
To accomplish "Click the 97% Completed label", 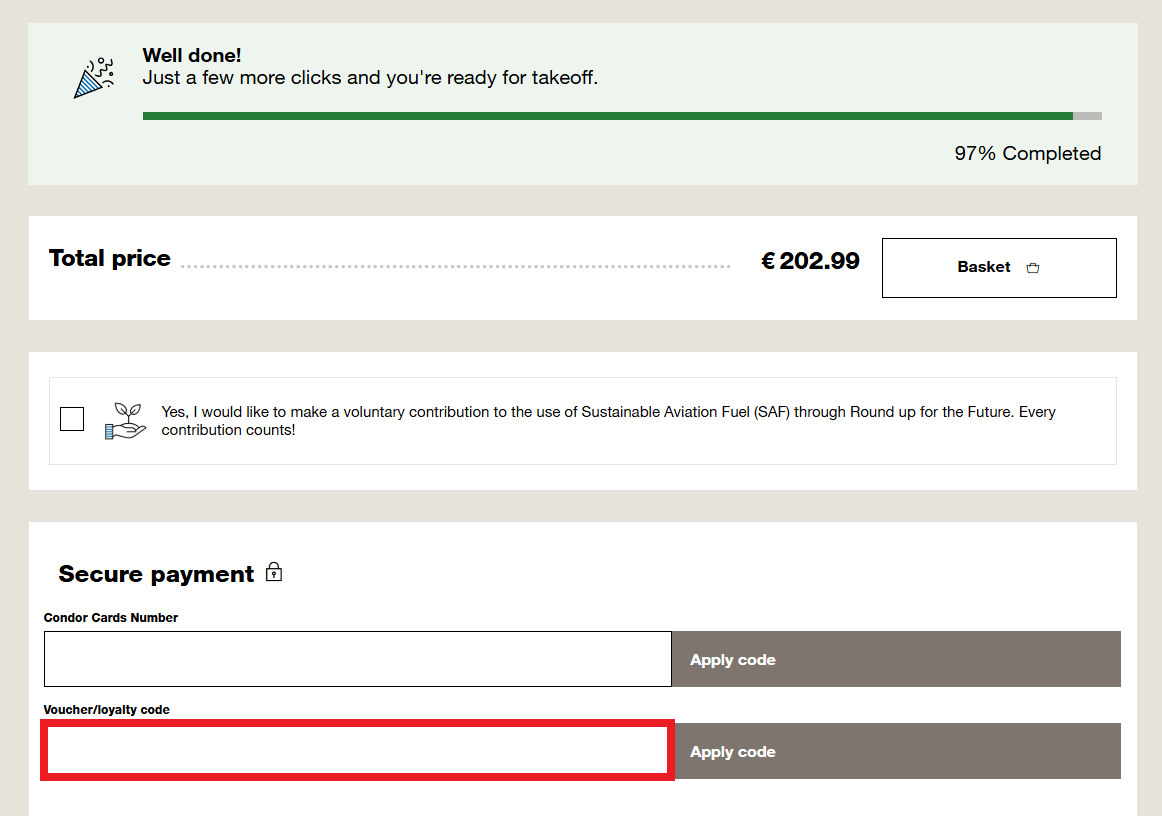I will click(1028, 153).
